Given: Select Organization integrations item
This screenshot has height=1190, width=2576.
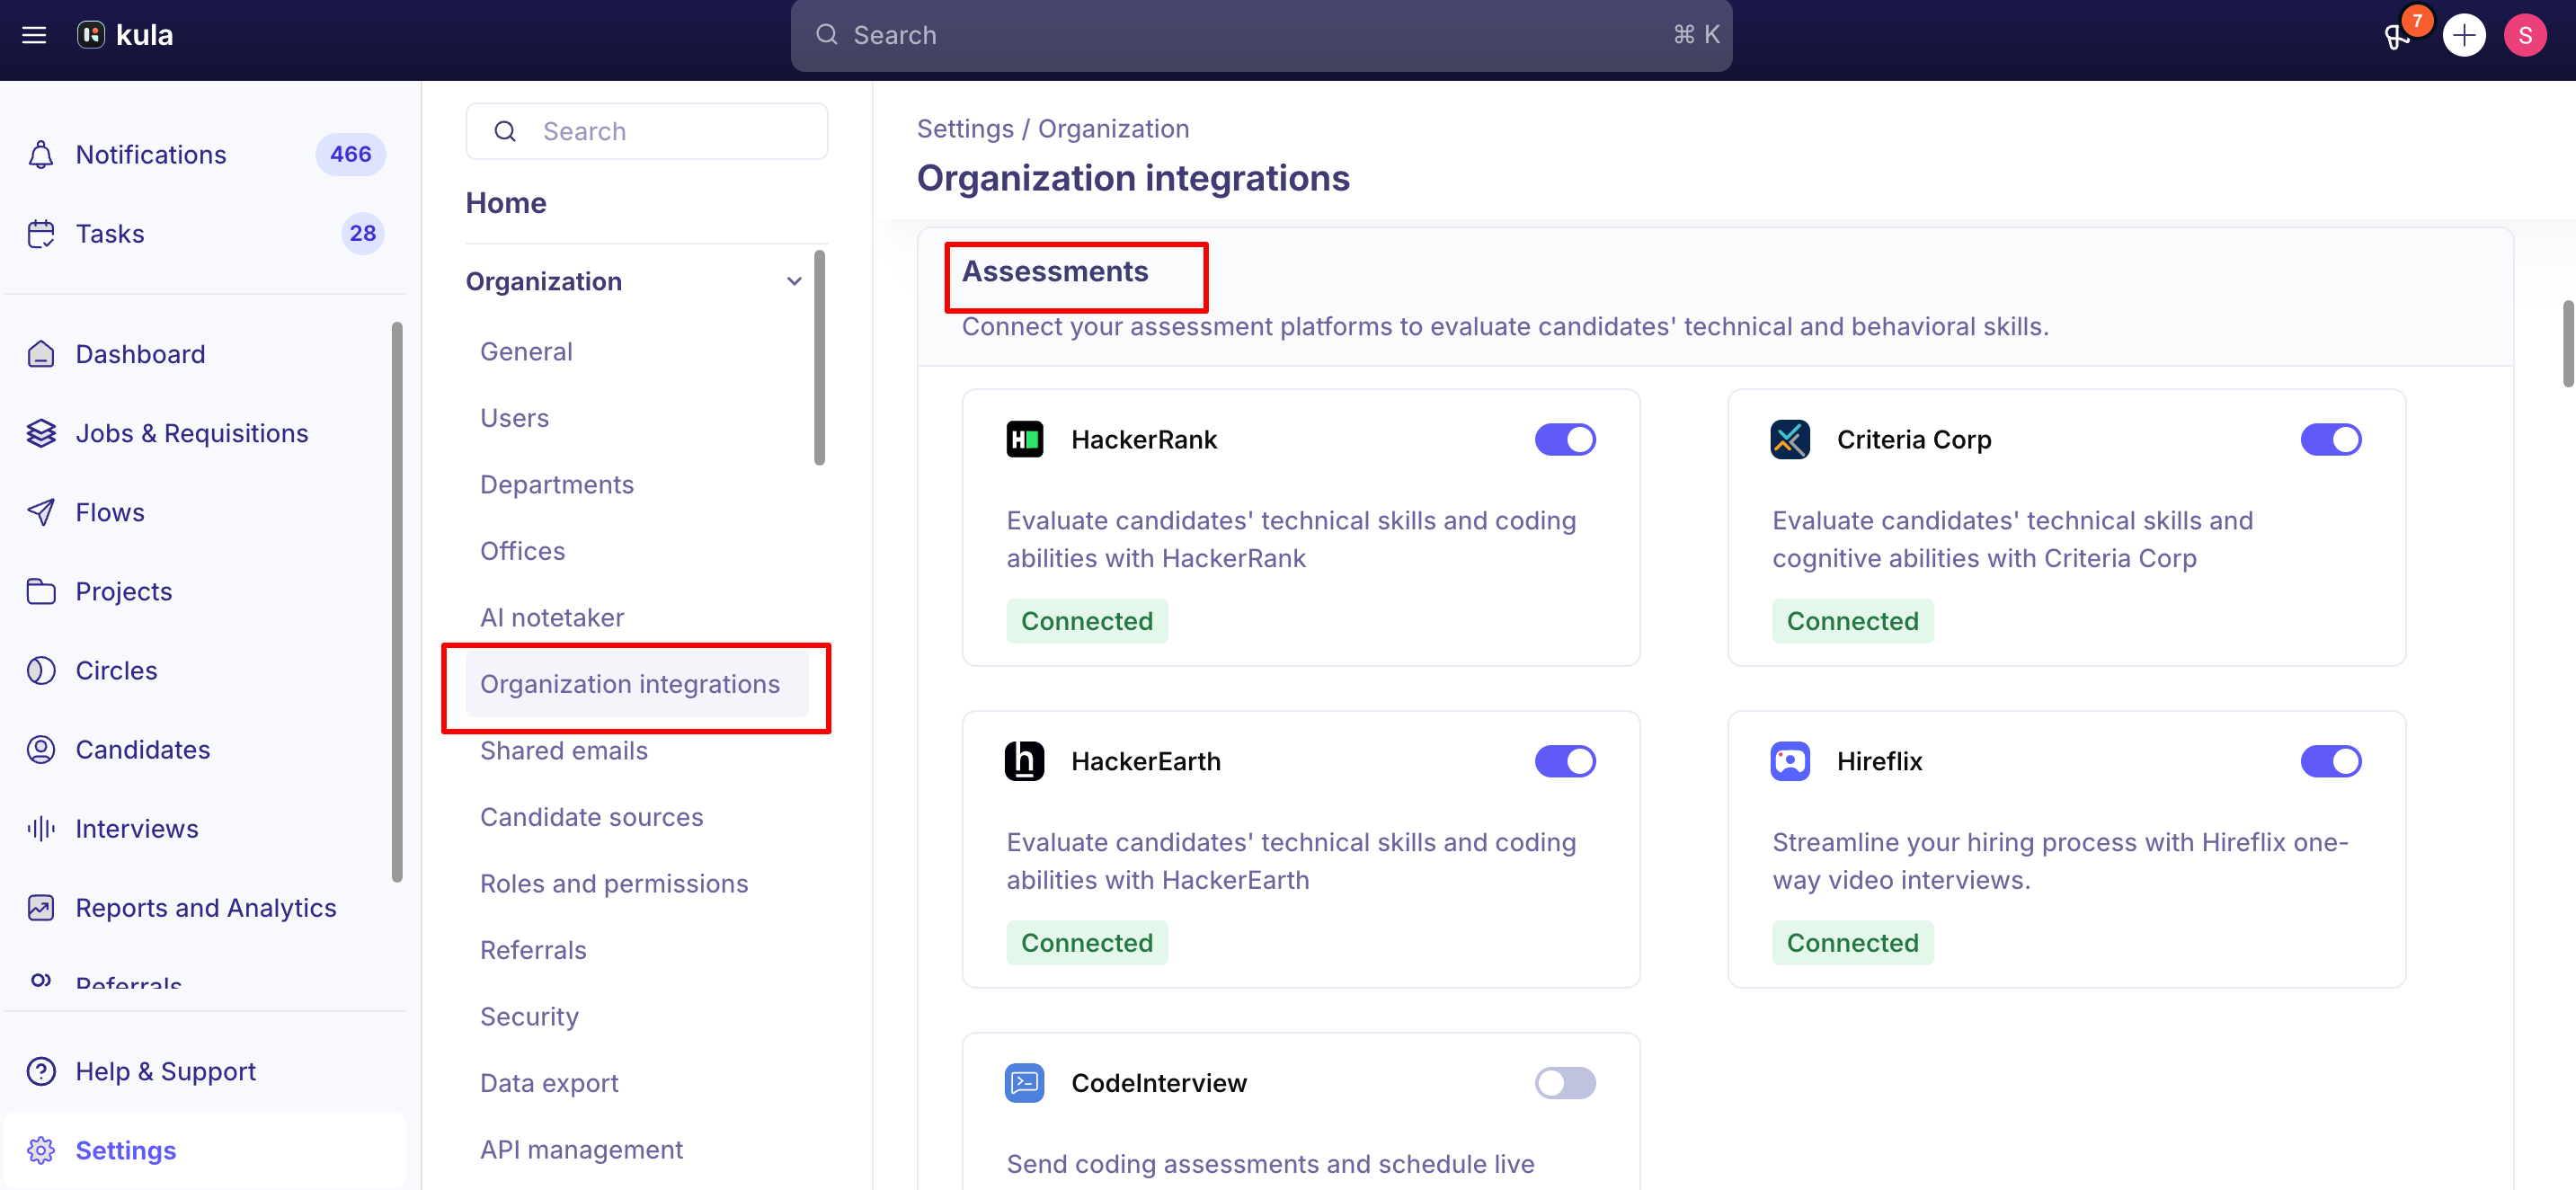Looking at the screenshot, I should tap(636, 684).
